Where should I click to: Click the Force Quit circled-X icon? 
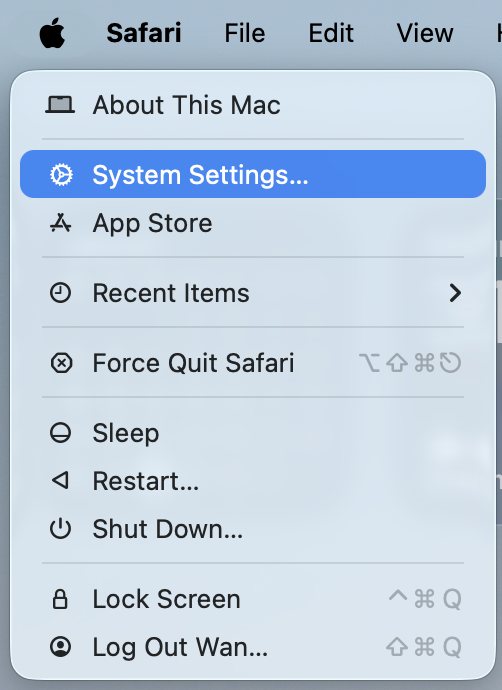coord(61,363)
